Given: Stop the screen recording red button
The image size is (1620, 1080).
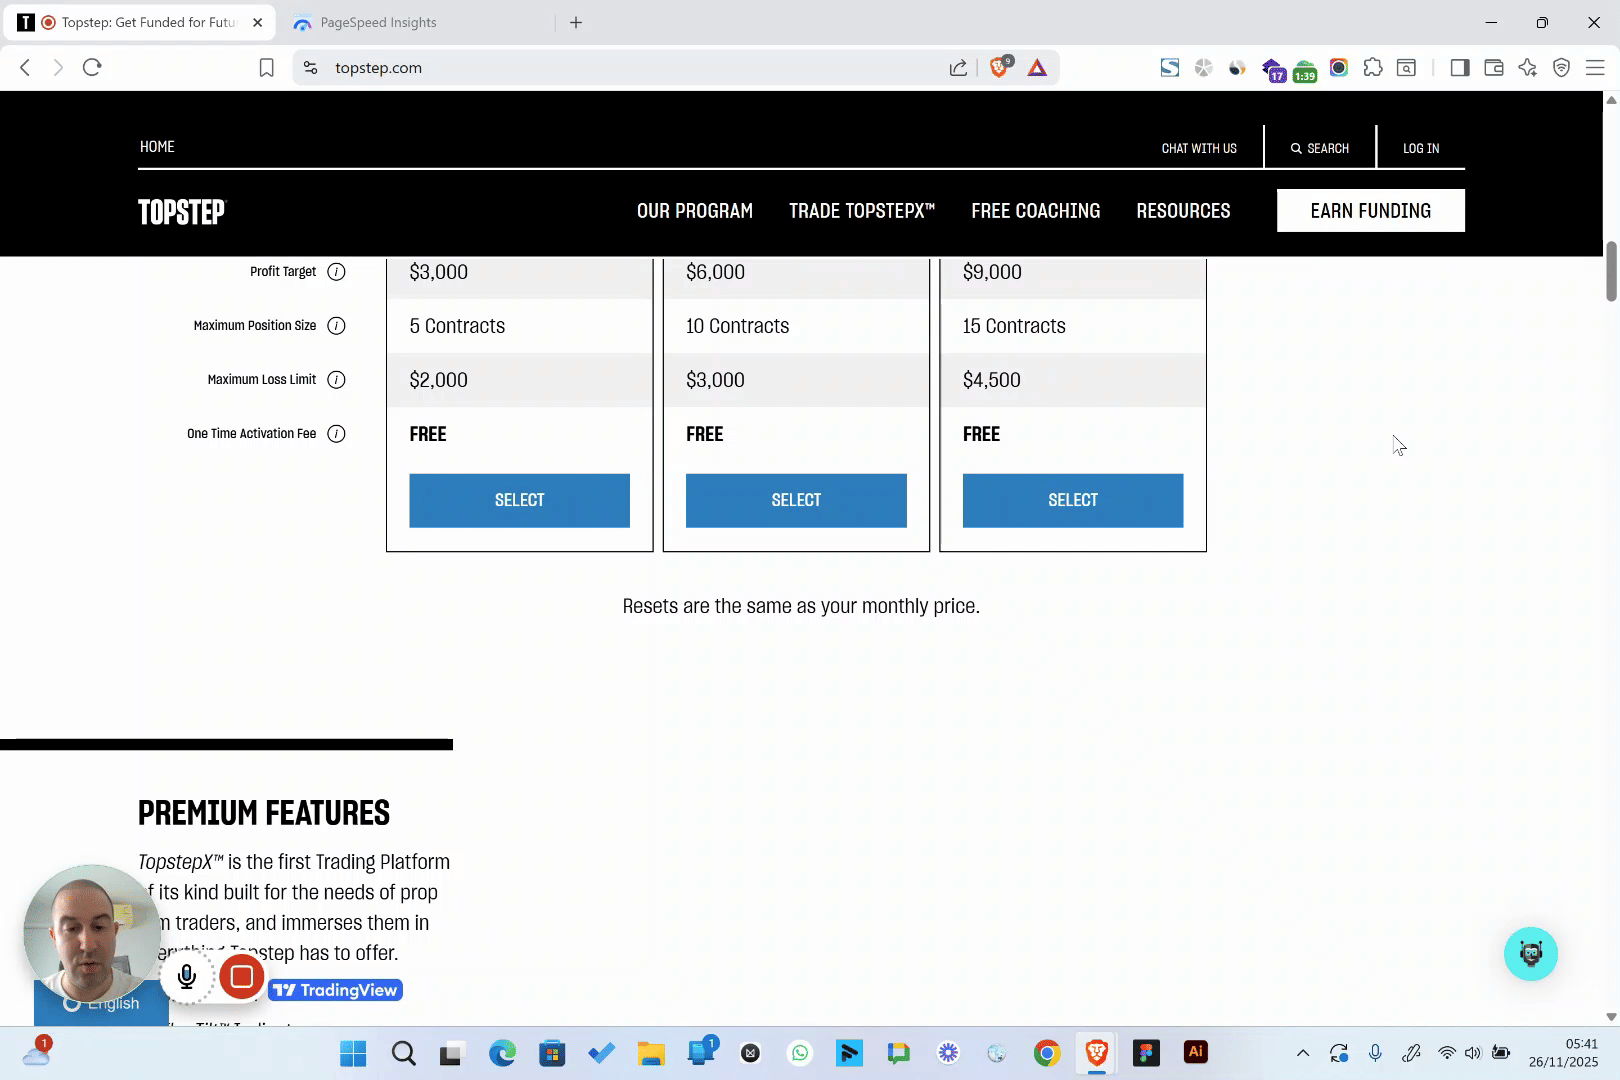Looking at the screenshot, I should pyautogui.click(x=241, y=977).
